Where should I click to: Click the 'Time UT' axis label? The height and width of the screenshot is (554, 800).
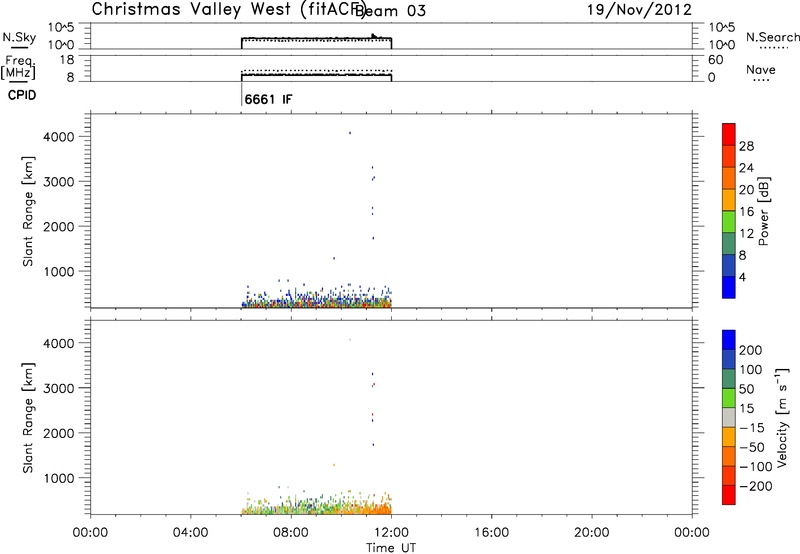(x=391, y=548)
